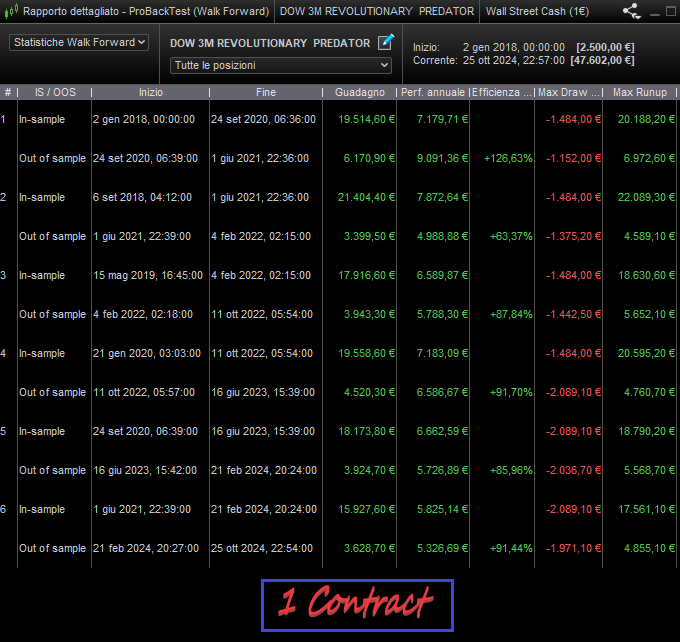Click drawdown value -1.375,20 €
Viewport: 680px width, 642px height.
click(x=573, y=236)
